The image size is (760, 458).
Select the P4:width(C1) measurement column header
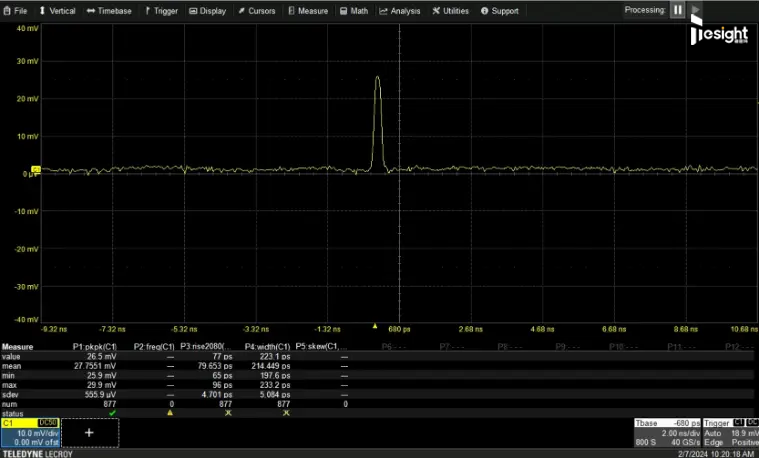(x=267, y=347)
